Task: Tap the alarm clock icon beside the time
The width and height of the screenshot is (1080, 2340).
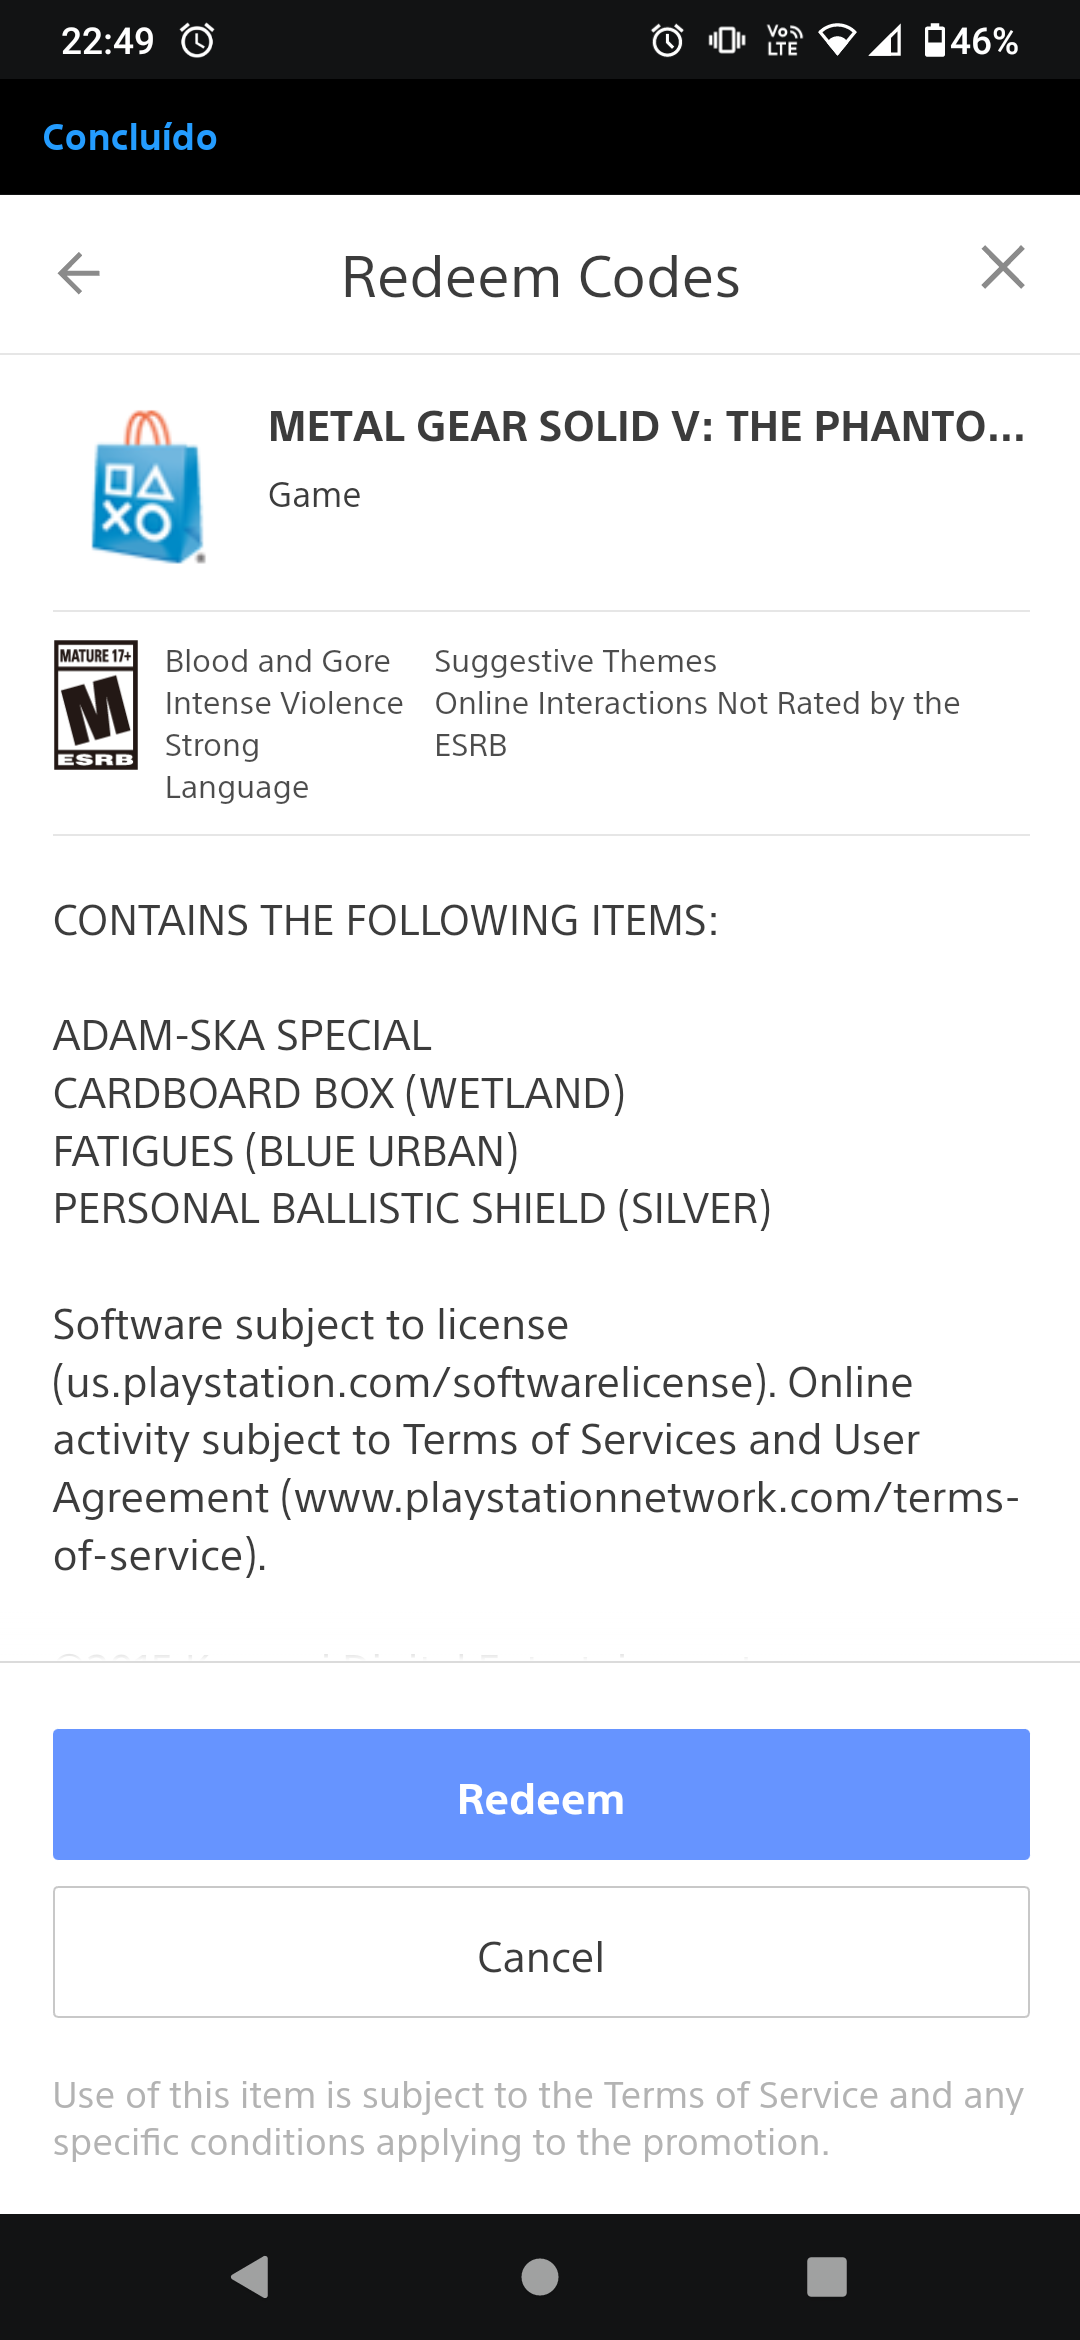Action: [197, 41]
